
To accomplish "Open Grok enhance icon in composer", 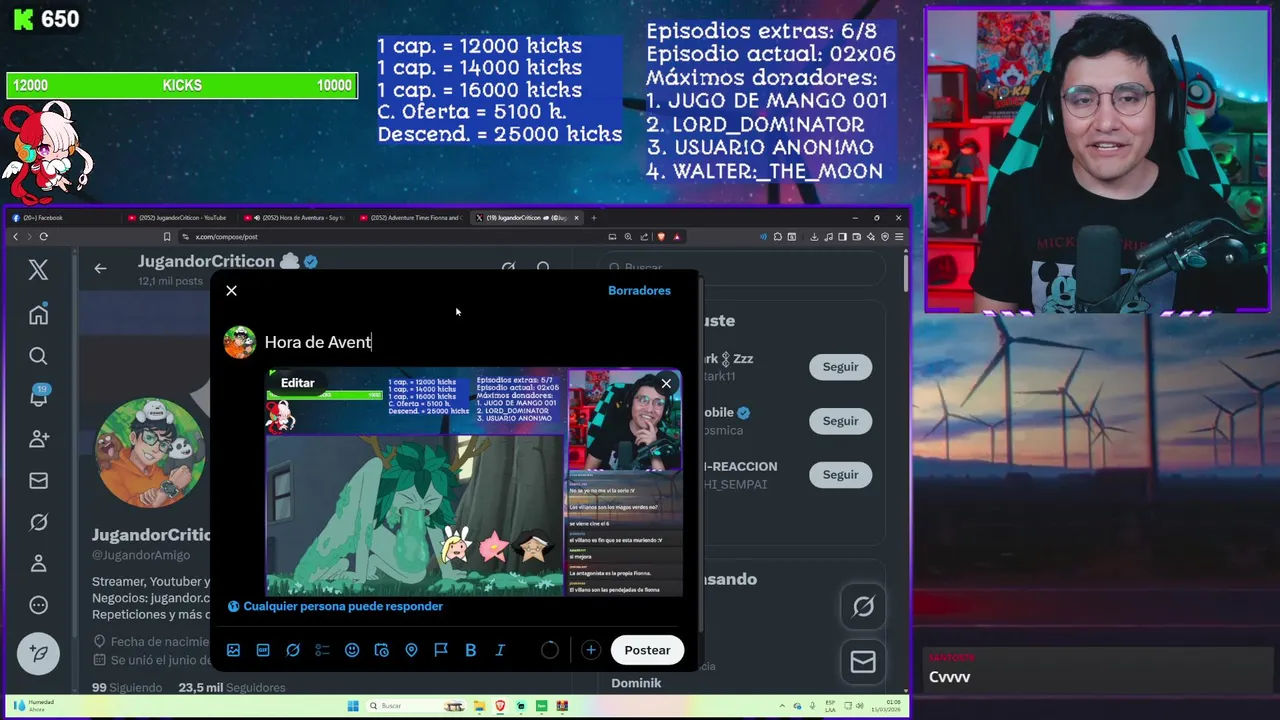I will [x=293, y=650].
